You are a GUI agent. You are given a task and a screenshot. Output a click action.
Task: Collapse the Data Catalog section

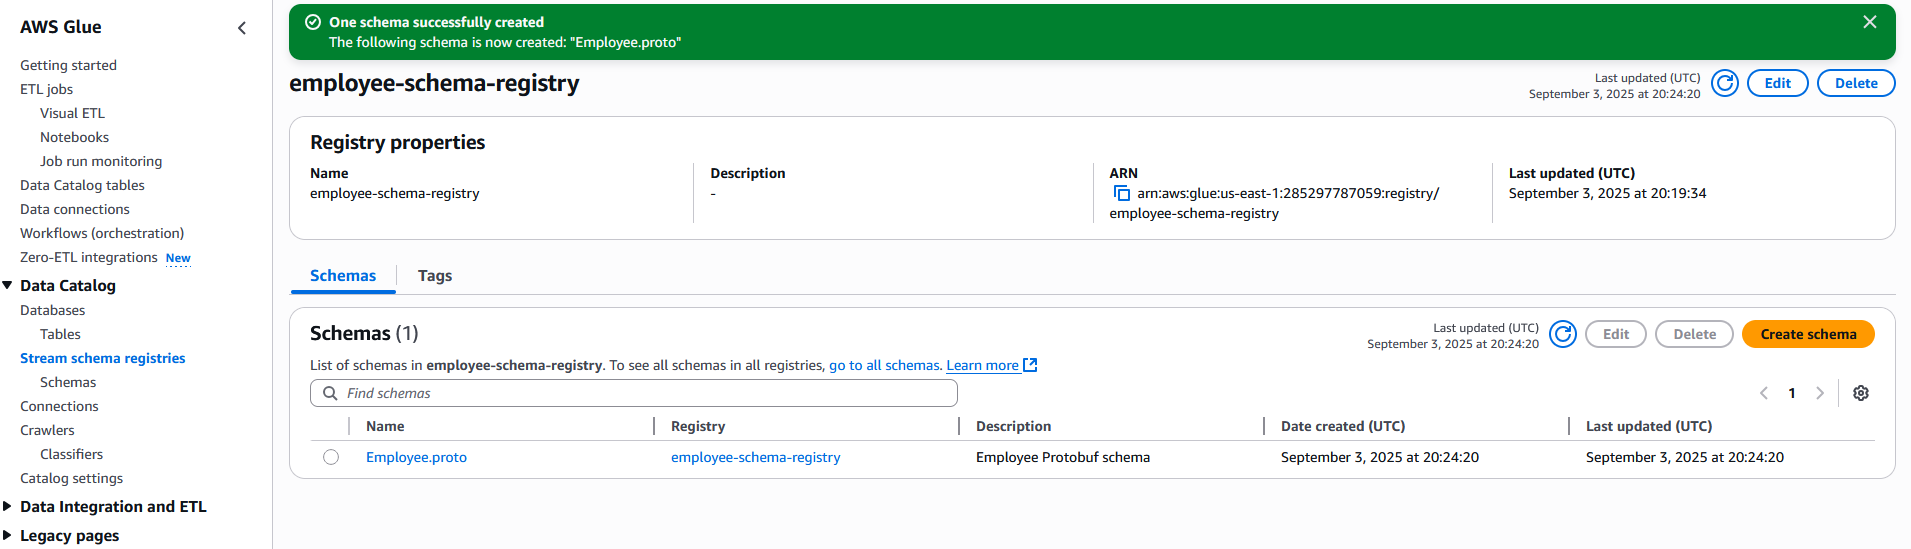coord(8,285)
